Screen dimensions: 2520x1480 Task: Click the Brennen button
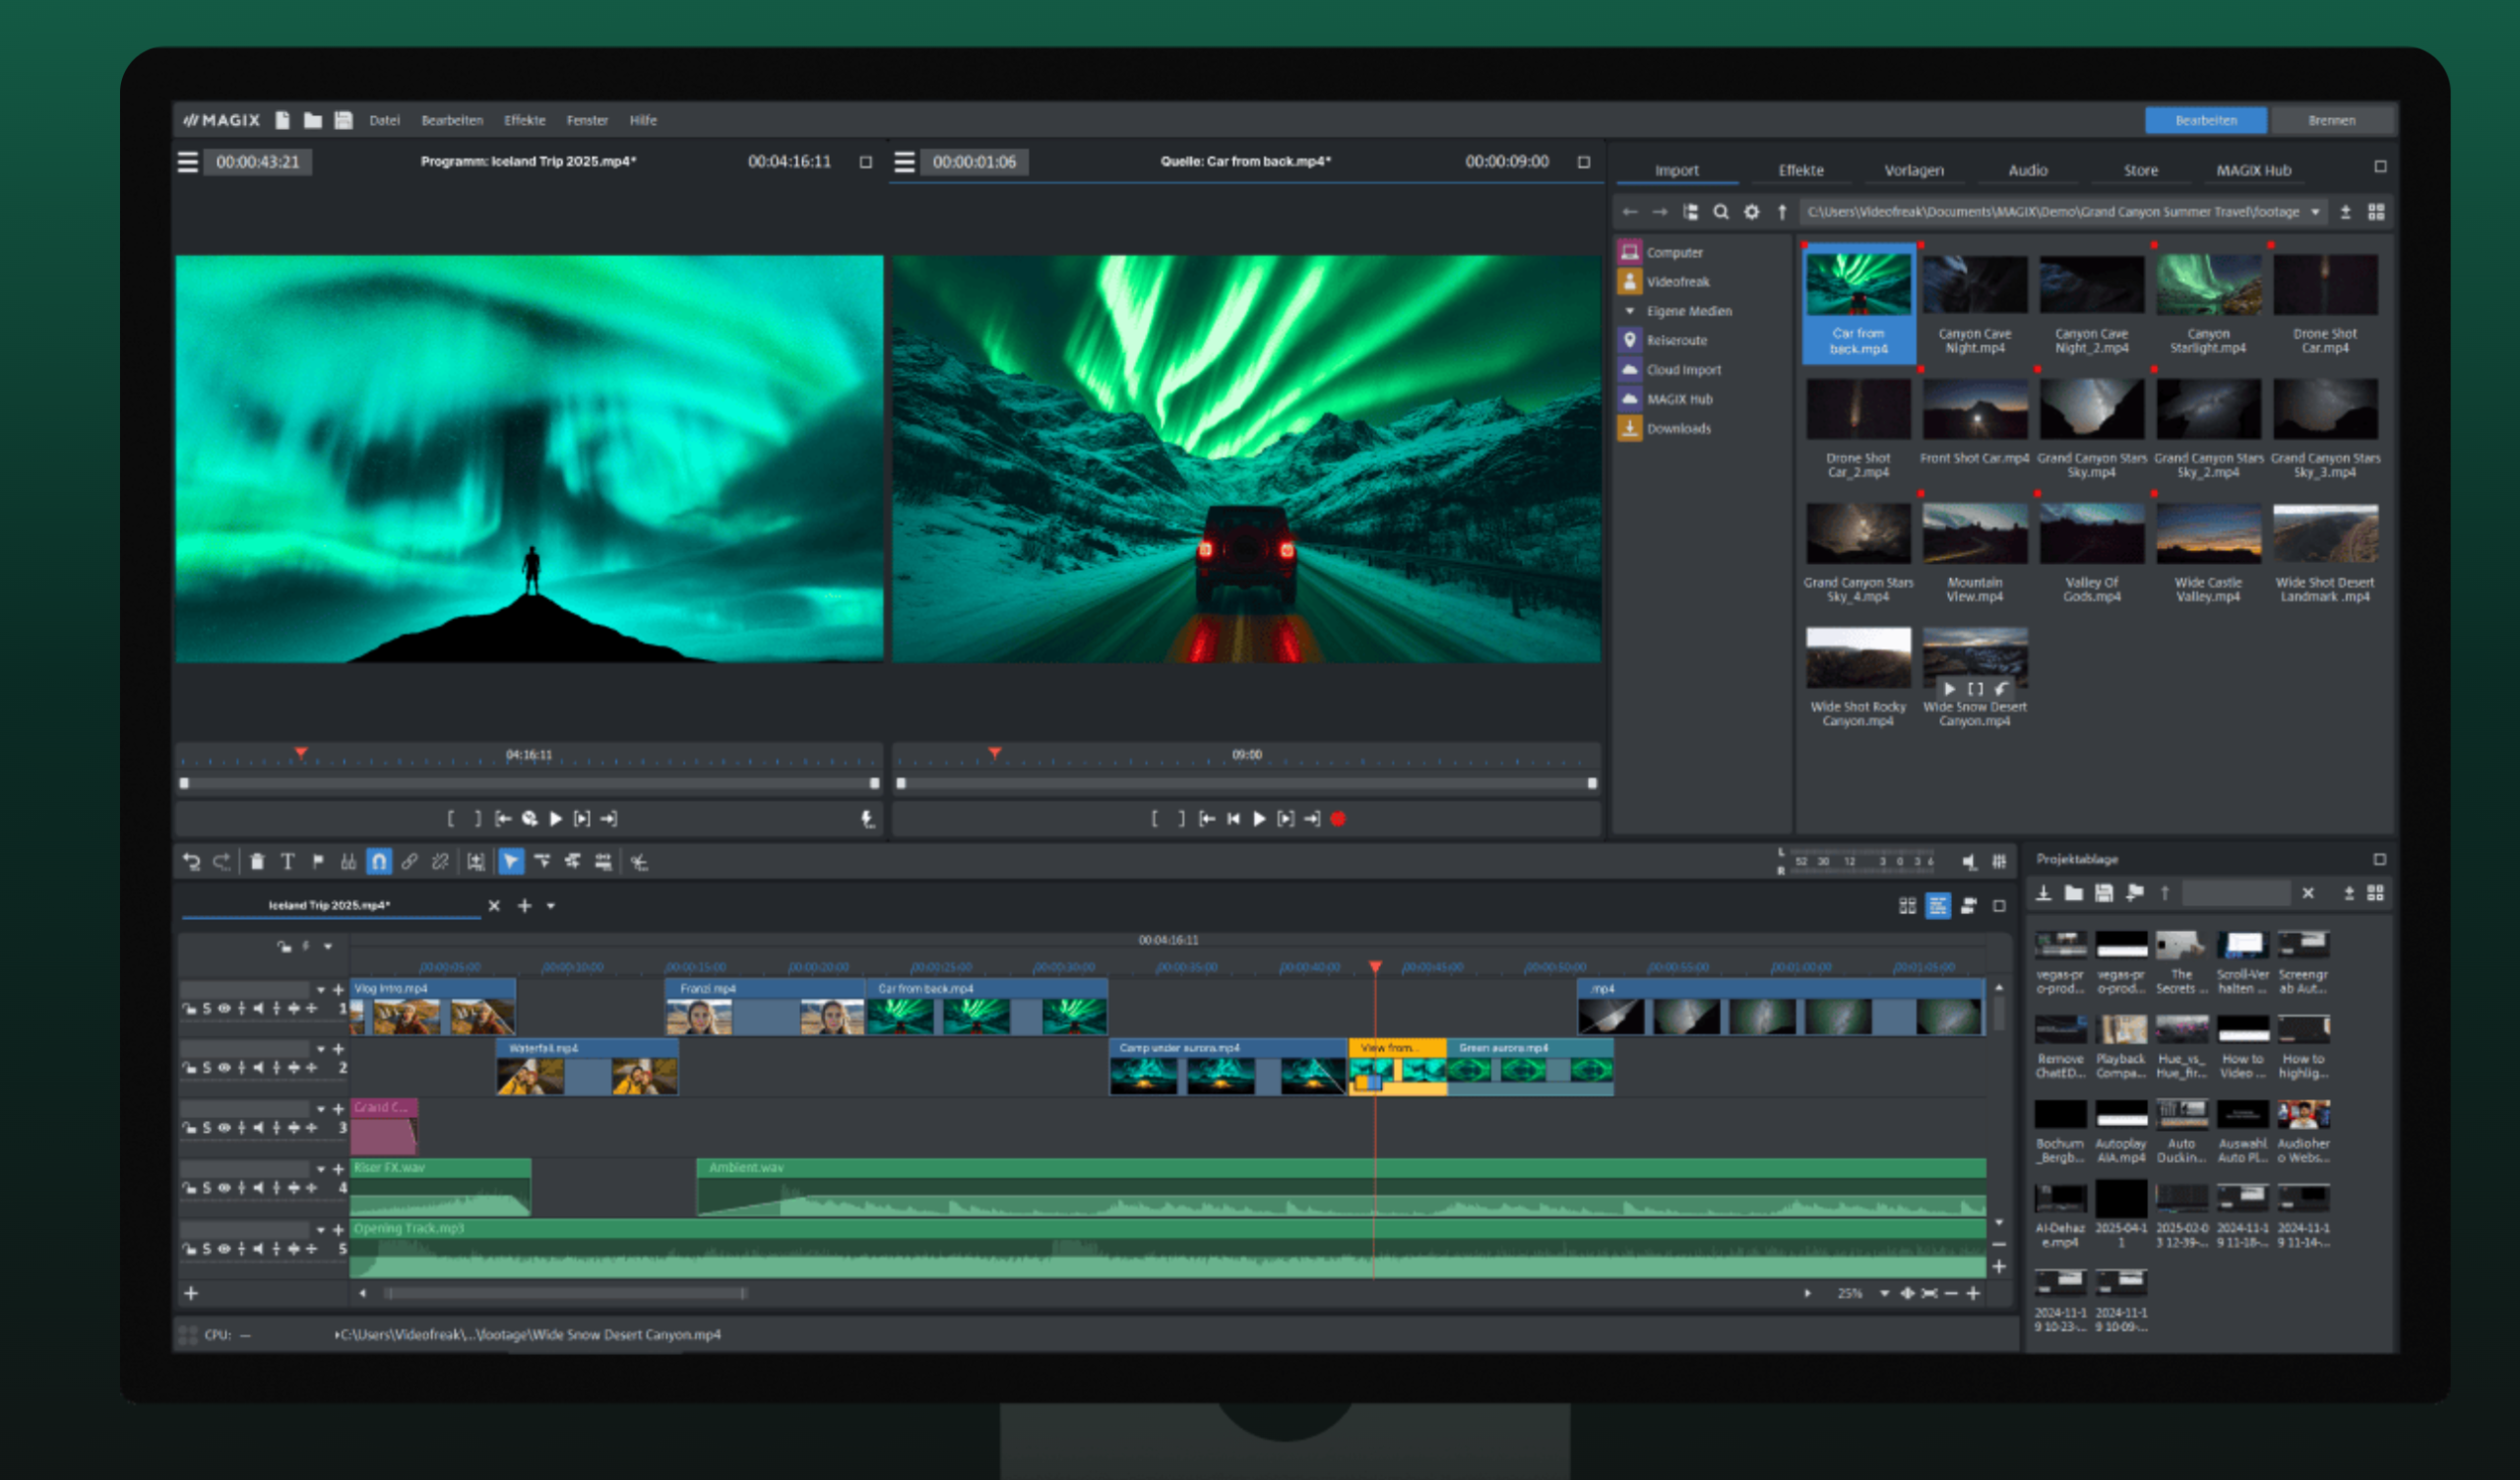2332,120
